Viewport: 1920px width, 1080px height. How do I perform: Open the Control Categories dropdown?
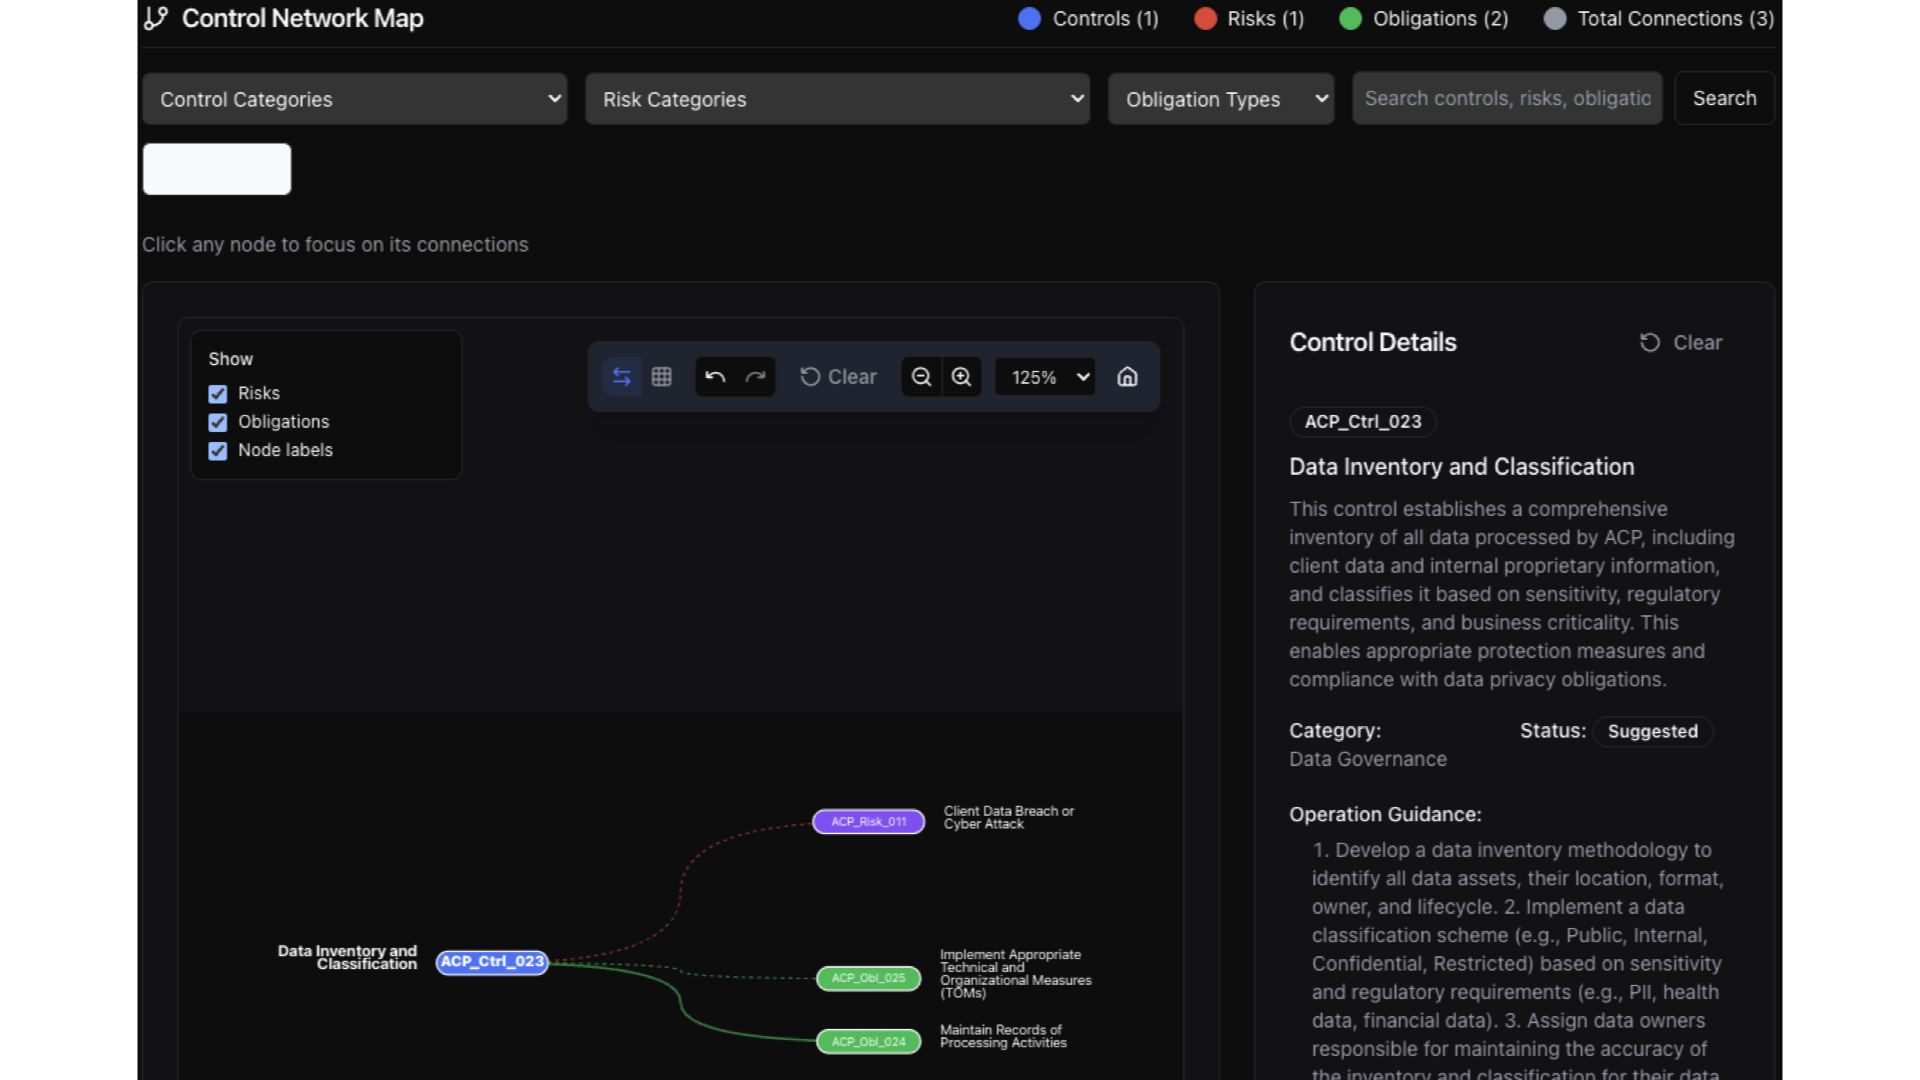[x=354, y=98]
